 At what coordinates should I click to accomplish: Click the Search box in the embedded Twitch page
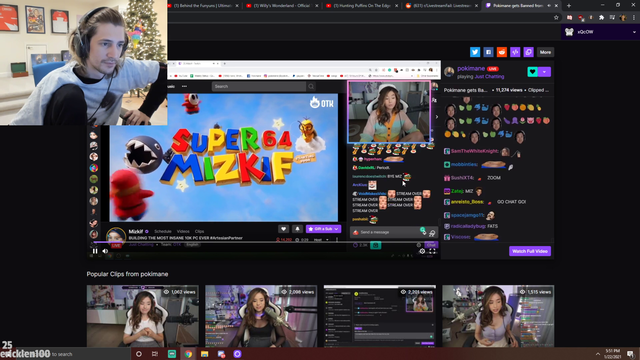coord(259,87)
